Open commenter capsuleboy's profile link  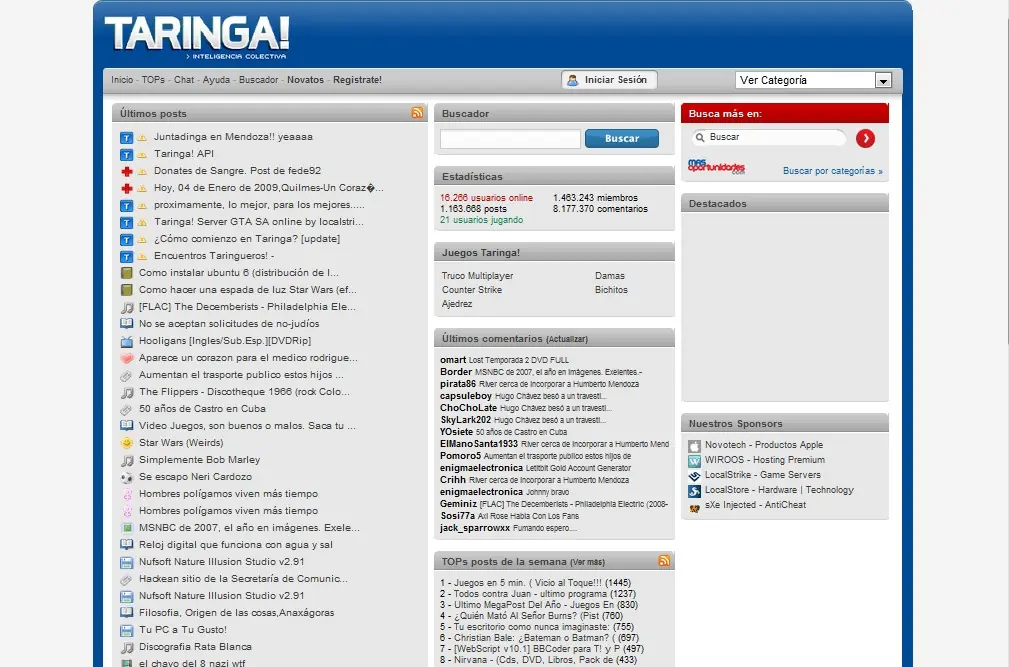click(x=466, y=396)
